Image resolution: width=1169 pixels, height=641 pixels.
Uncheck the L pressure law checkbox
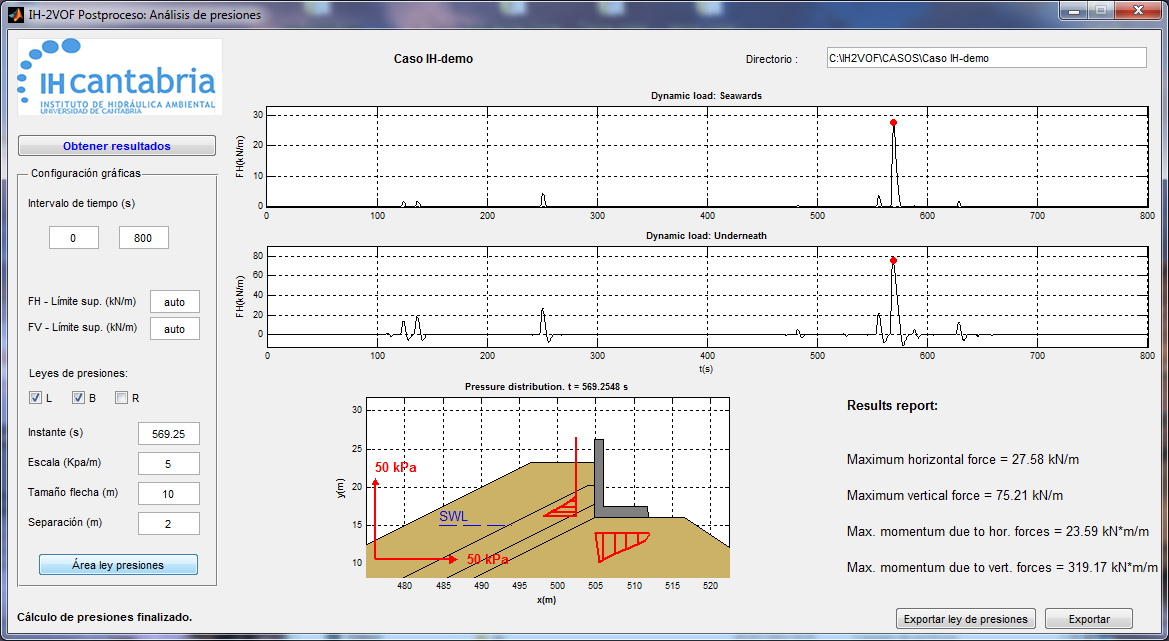point(36,398)
